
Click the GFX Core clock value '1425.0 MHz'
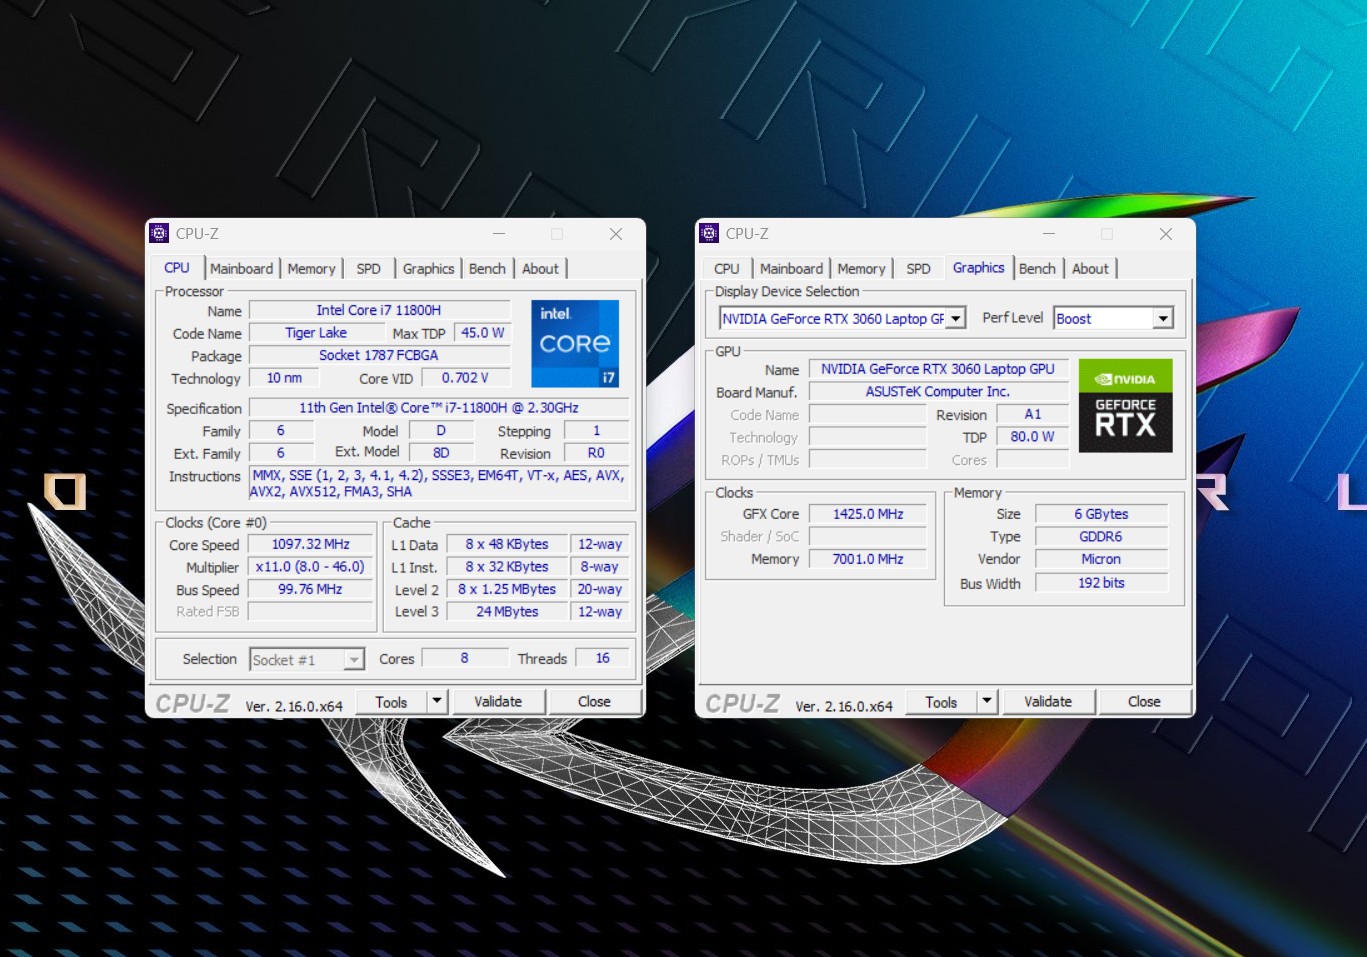point(868,514)
